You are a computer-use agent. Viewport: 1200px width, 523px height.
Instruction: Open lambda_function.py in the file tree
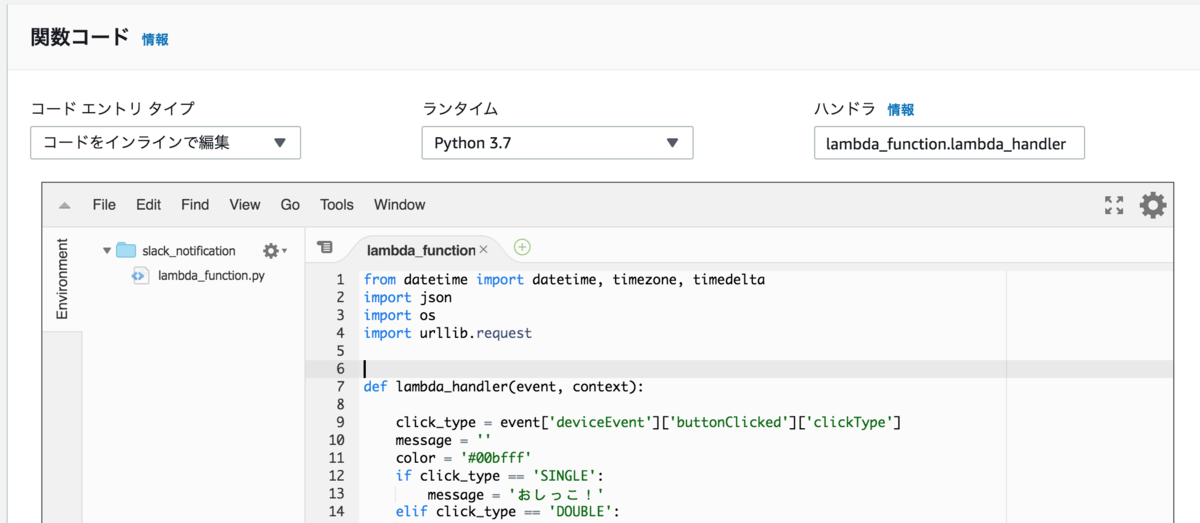(x=211, y=275)
